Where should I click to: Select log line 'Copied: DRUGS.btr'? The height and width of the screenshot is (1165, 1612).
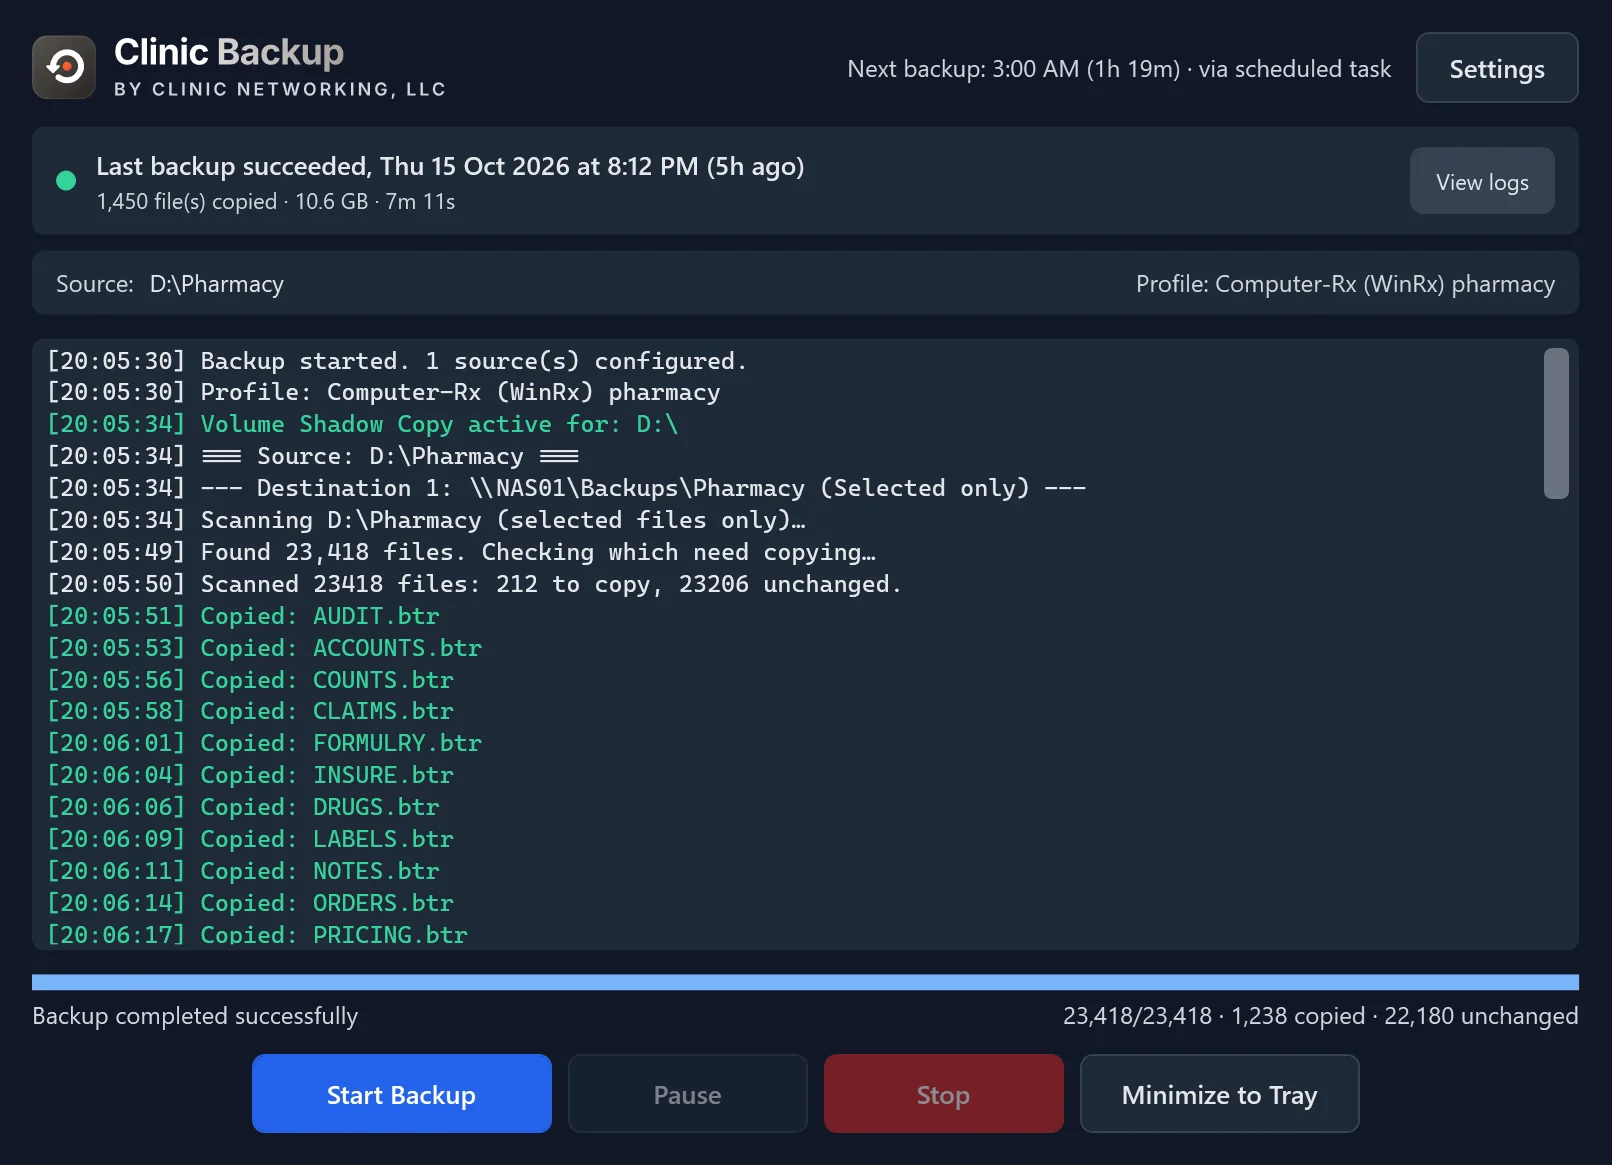pos(243,807)
